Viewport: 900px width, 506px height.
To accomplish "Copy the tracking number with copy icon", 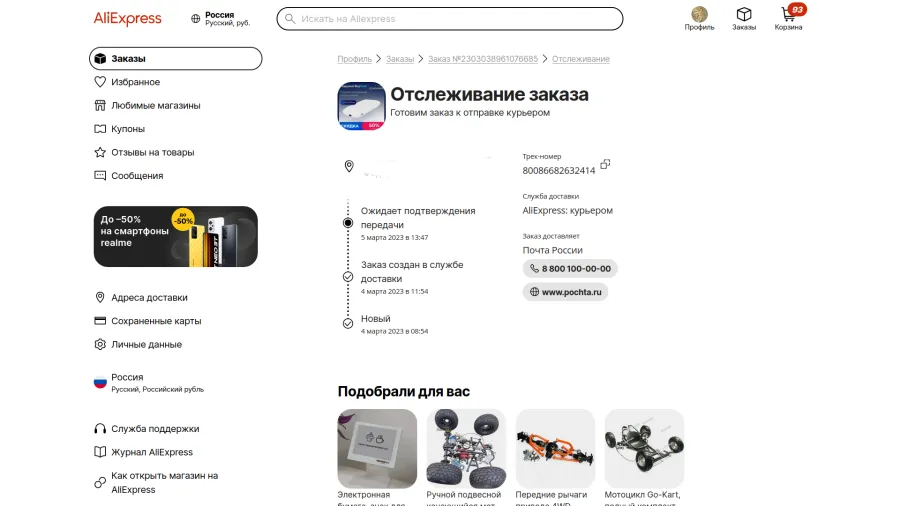I will click(605, 165).
